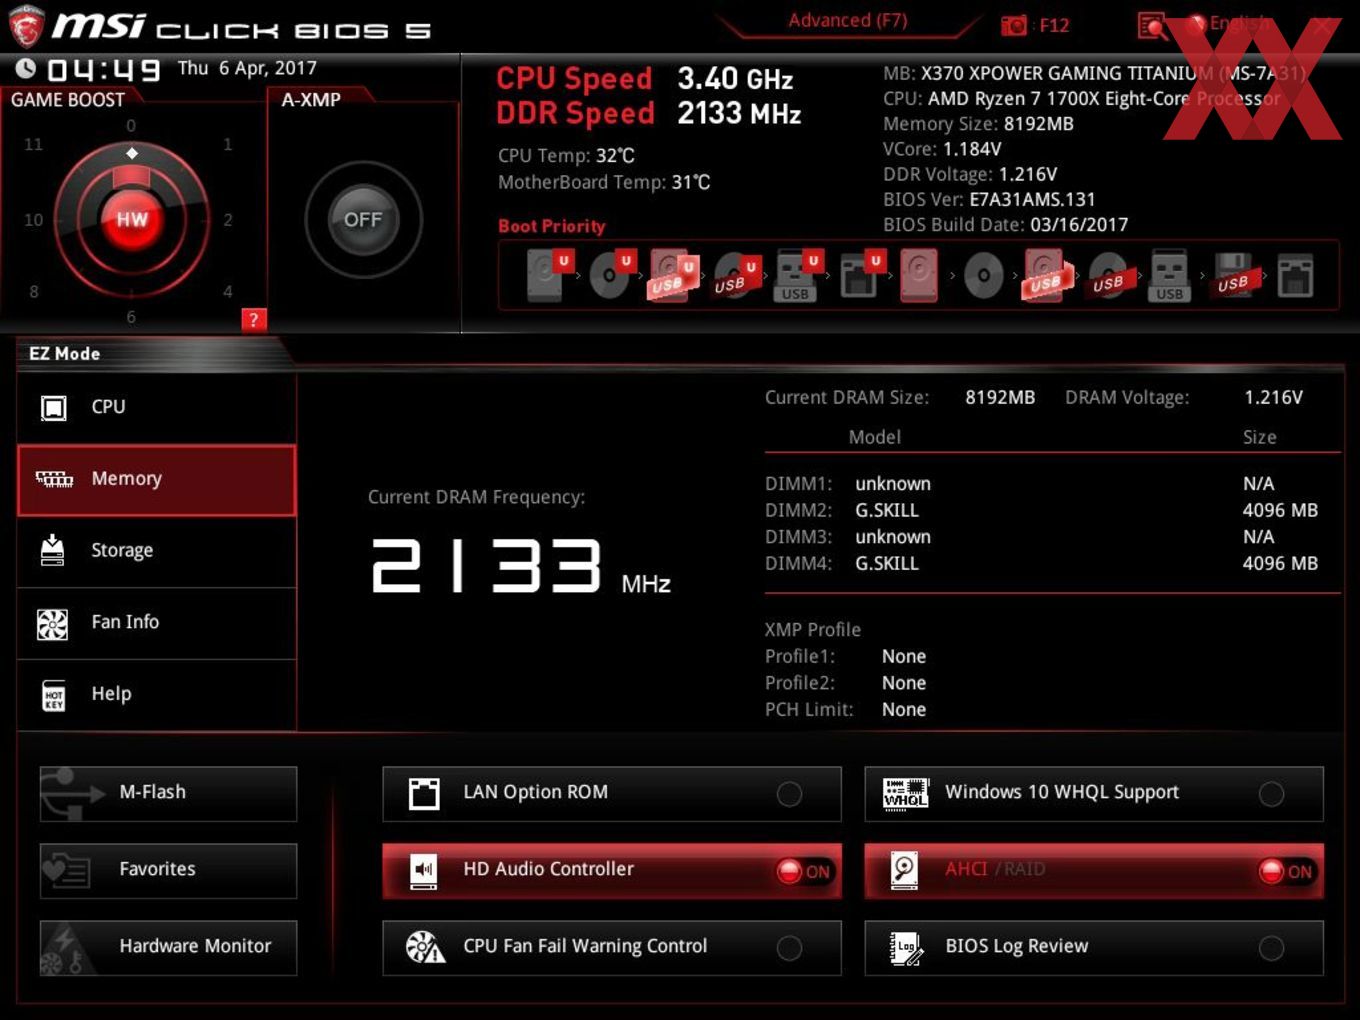Click the F12 screenshot camera icon

(x=1013, y=25)
